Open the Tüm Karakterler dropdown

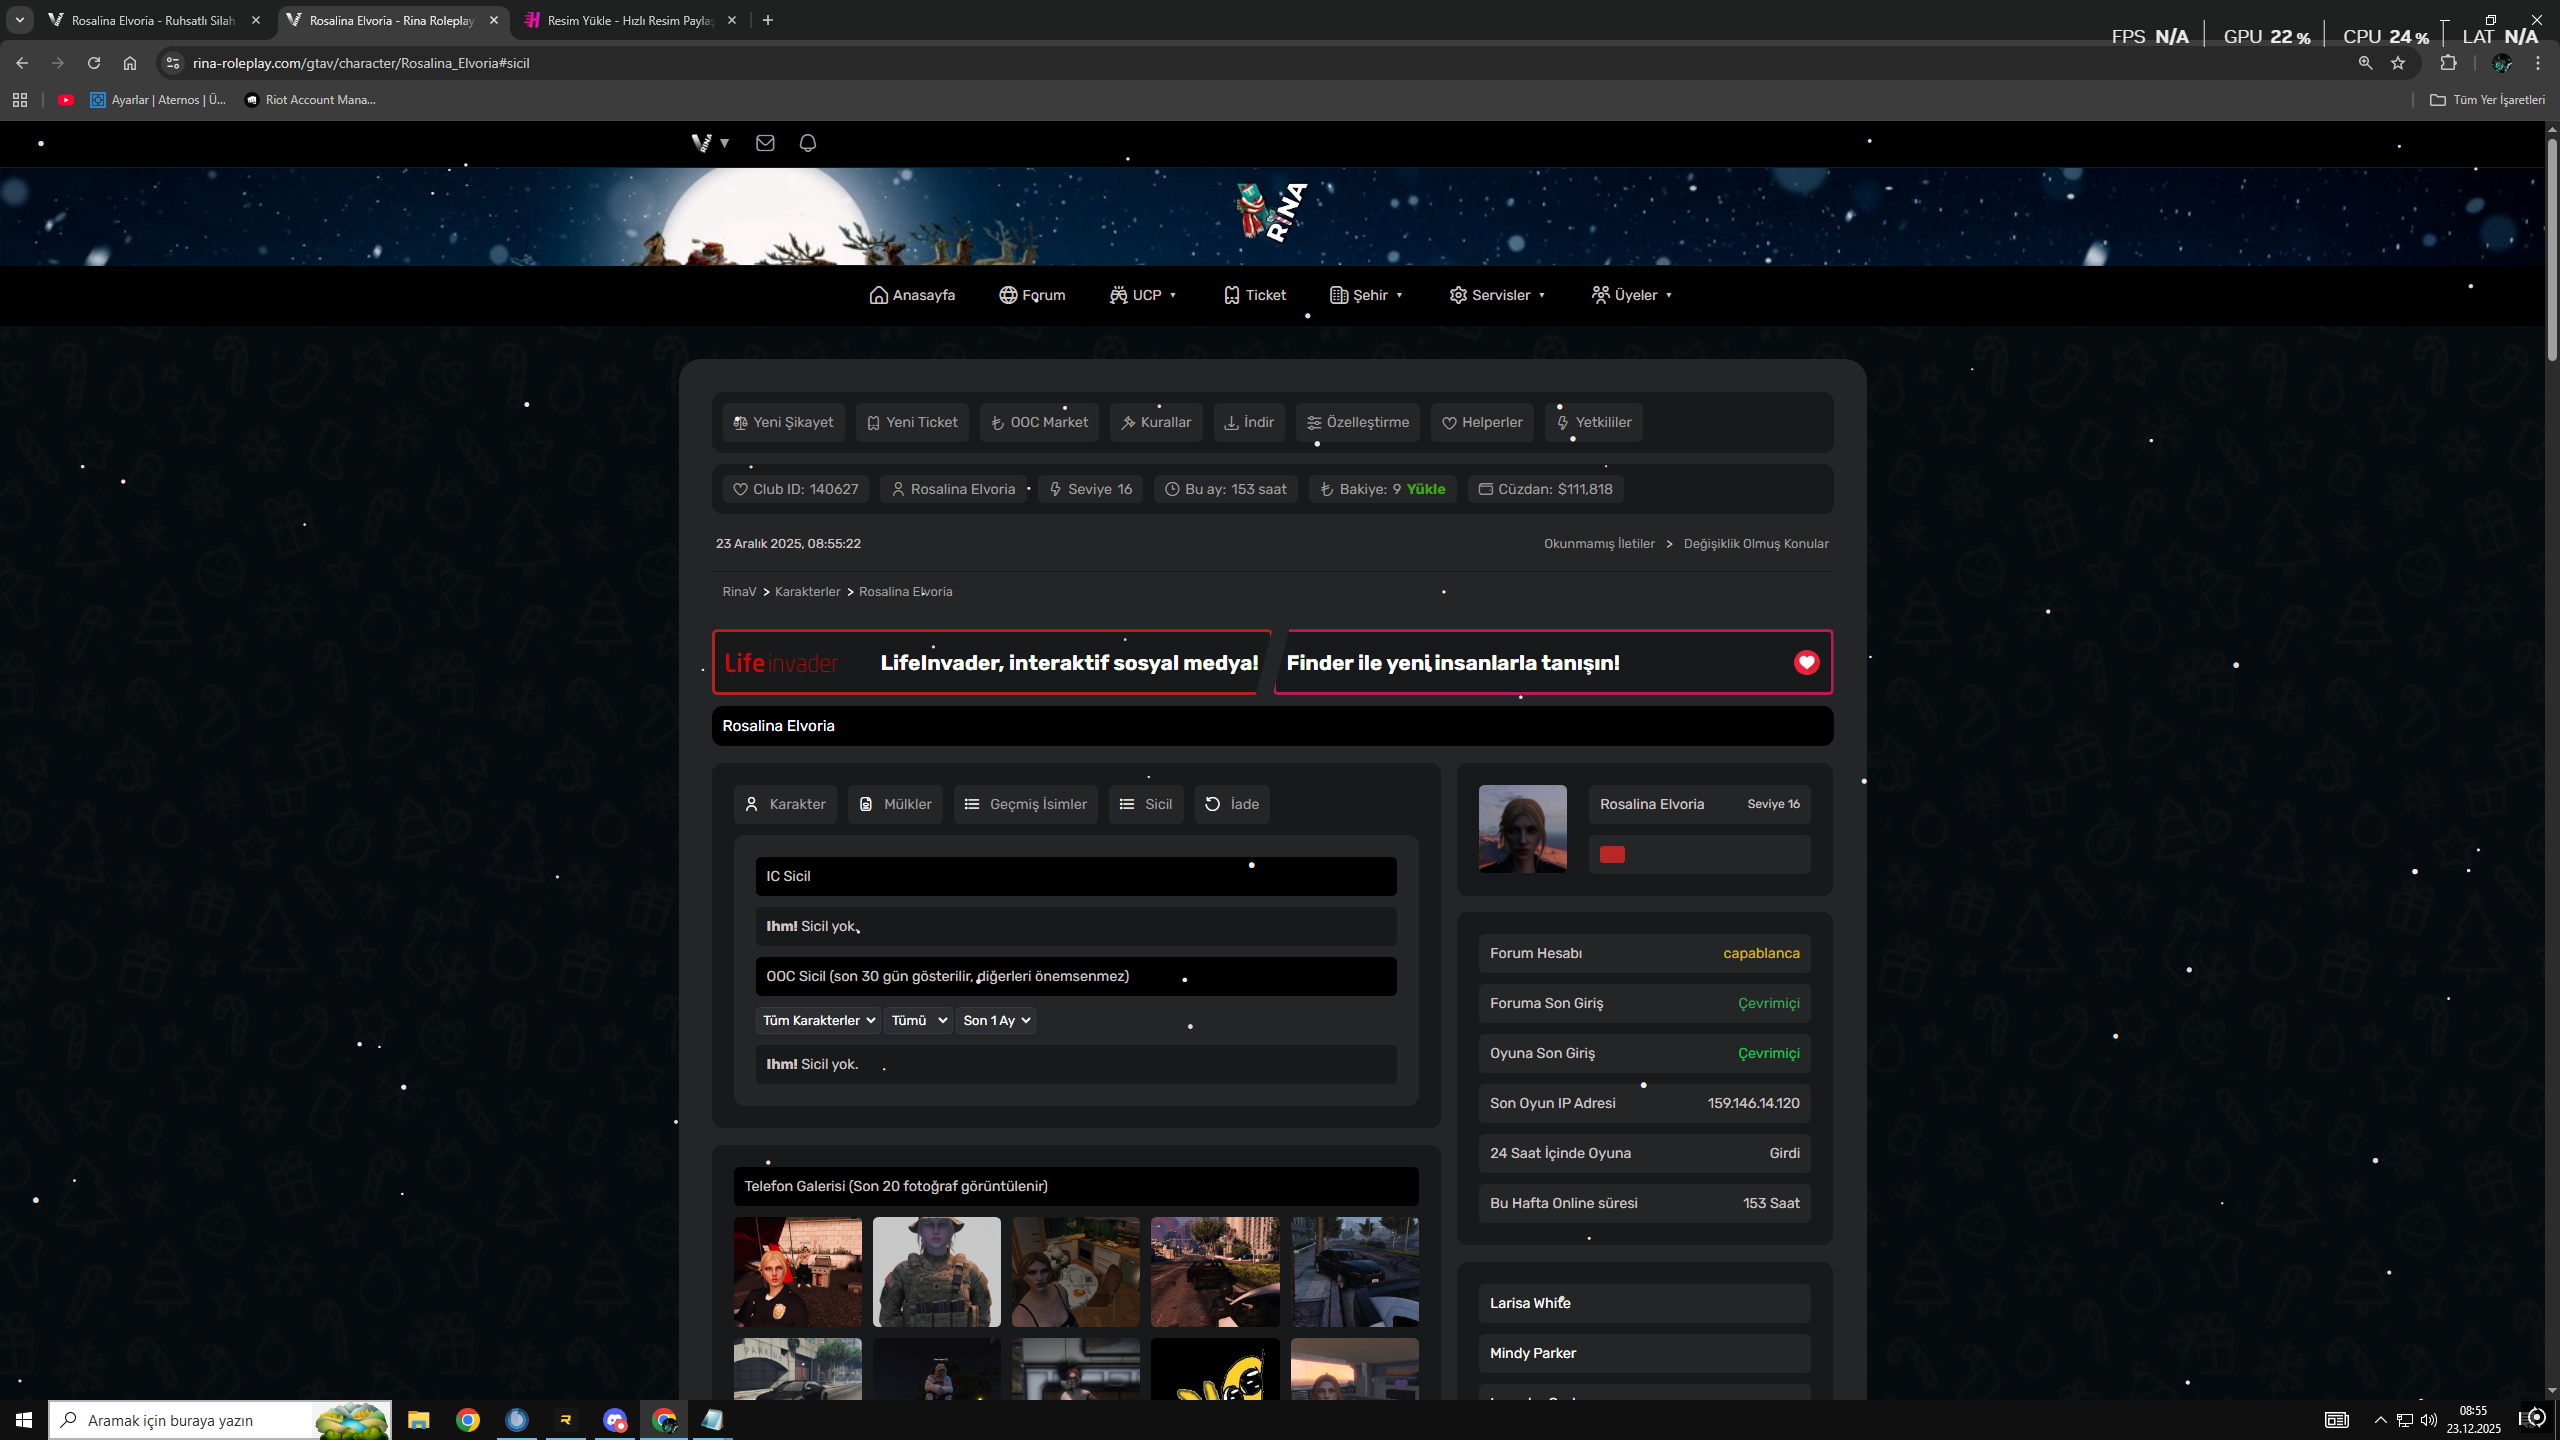tap(818, 1020)
